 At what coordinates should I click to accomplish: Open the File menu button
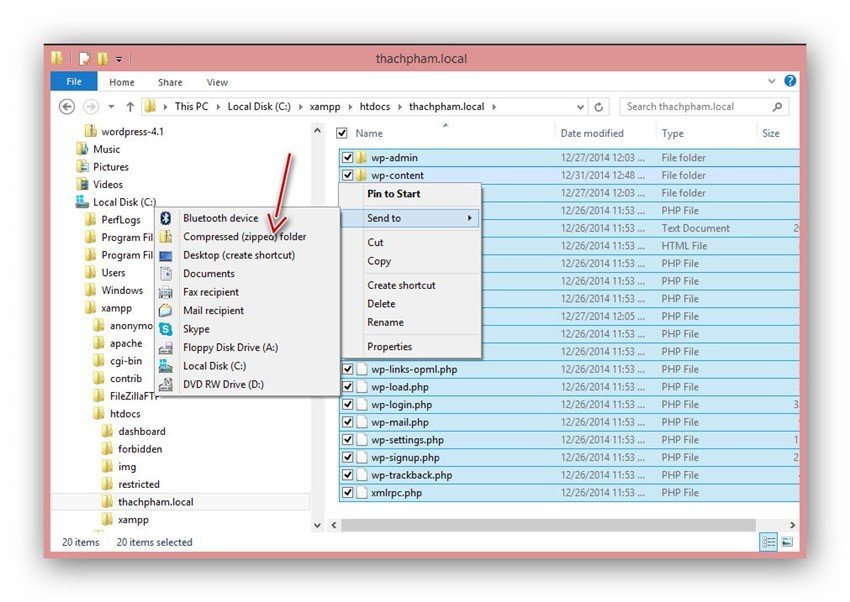(x=74, y=82)
